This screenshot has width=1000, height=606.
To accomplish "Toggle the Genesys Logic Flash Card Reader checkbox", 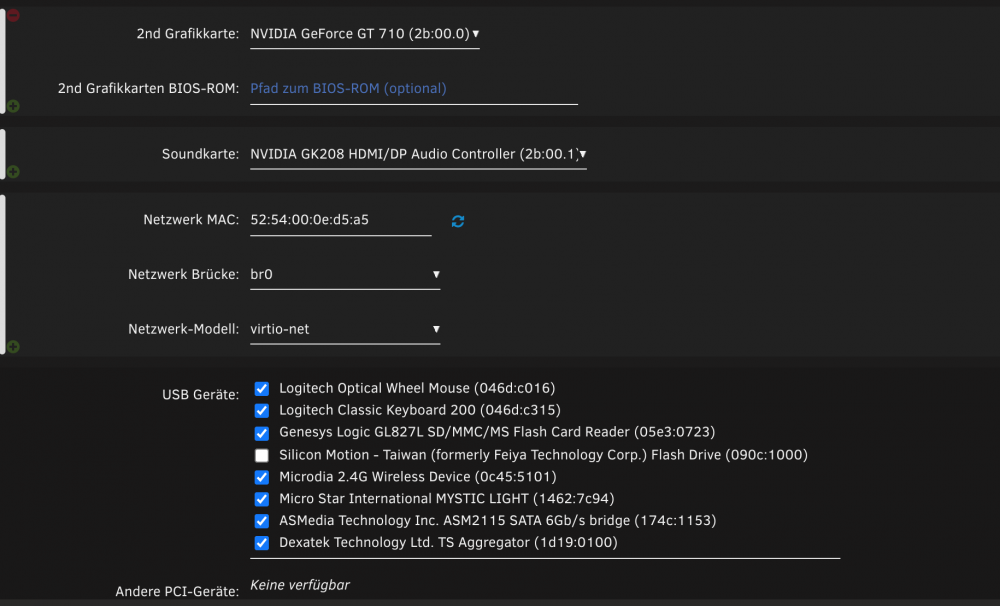I will (261, 432).
